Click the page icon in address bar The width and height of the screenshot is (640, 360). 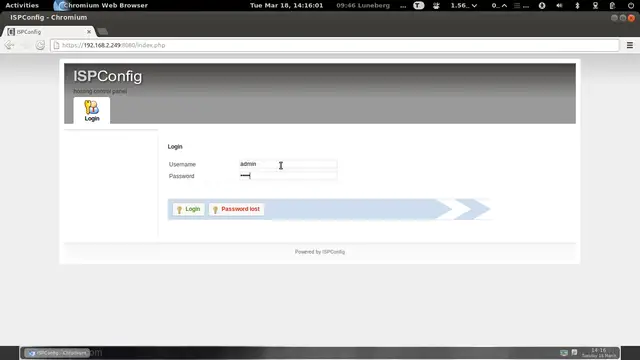pyautogui.click(x=56, y=45)
